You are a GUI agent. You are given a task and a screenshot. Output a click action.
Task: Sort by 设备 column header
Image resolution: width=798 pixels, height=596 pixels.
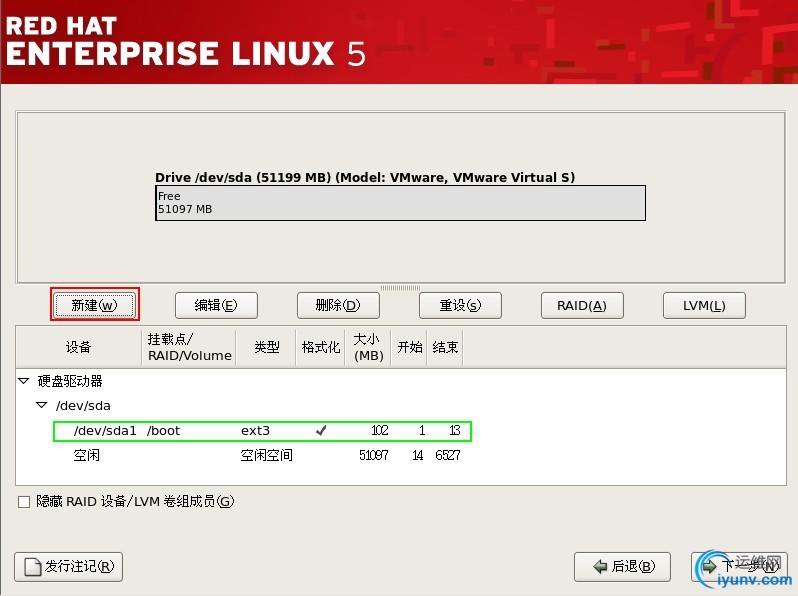[78, 347]
